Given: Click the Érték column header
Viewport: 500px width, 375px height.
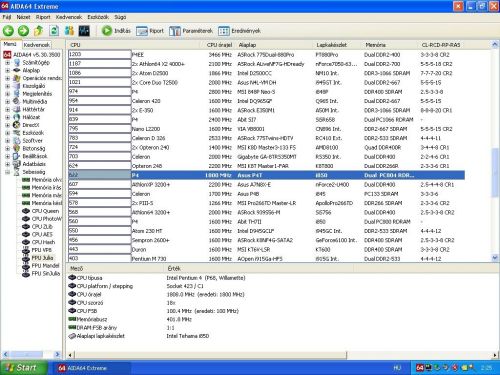Looking at the screenshot, I should (259, 268).
